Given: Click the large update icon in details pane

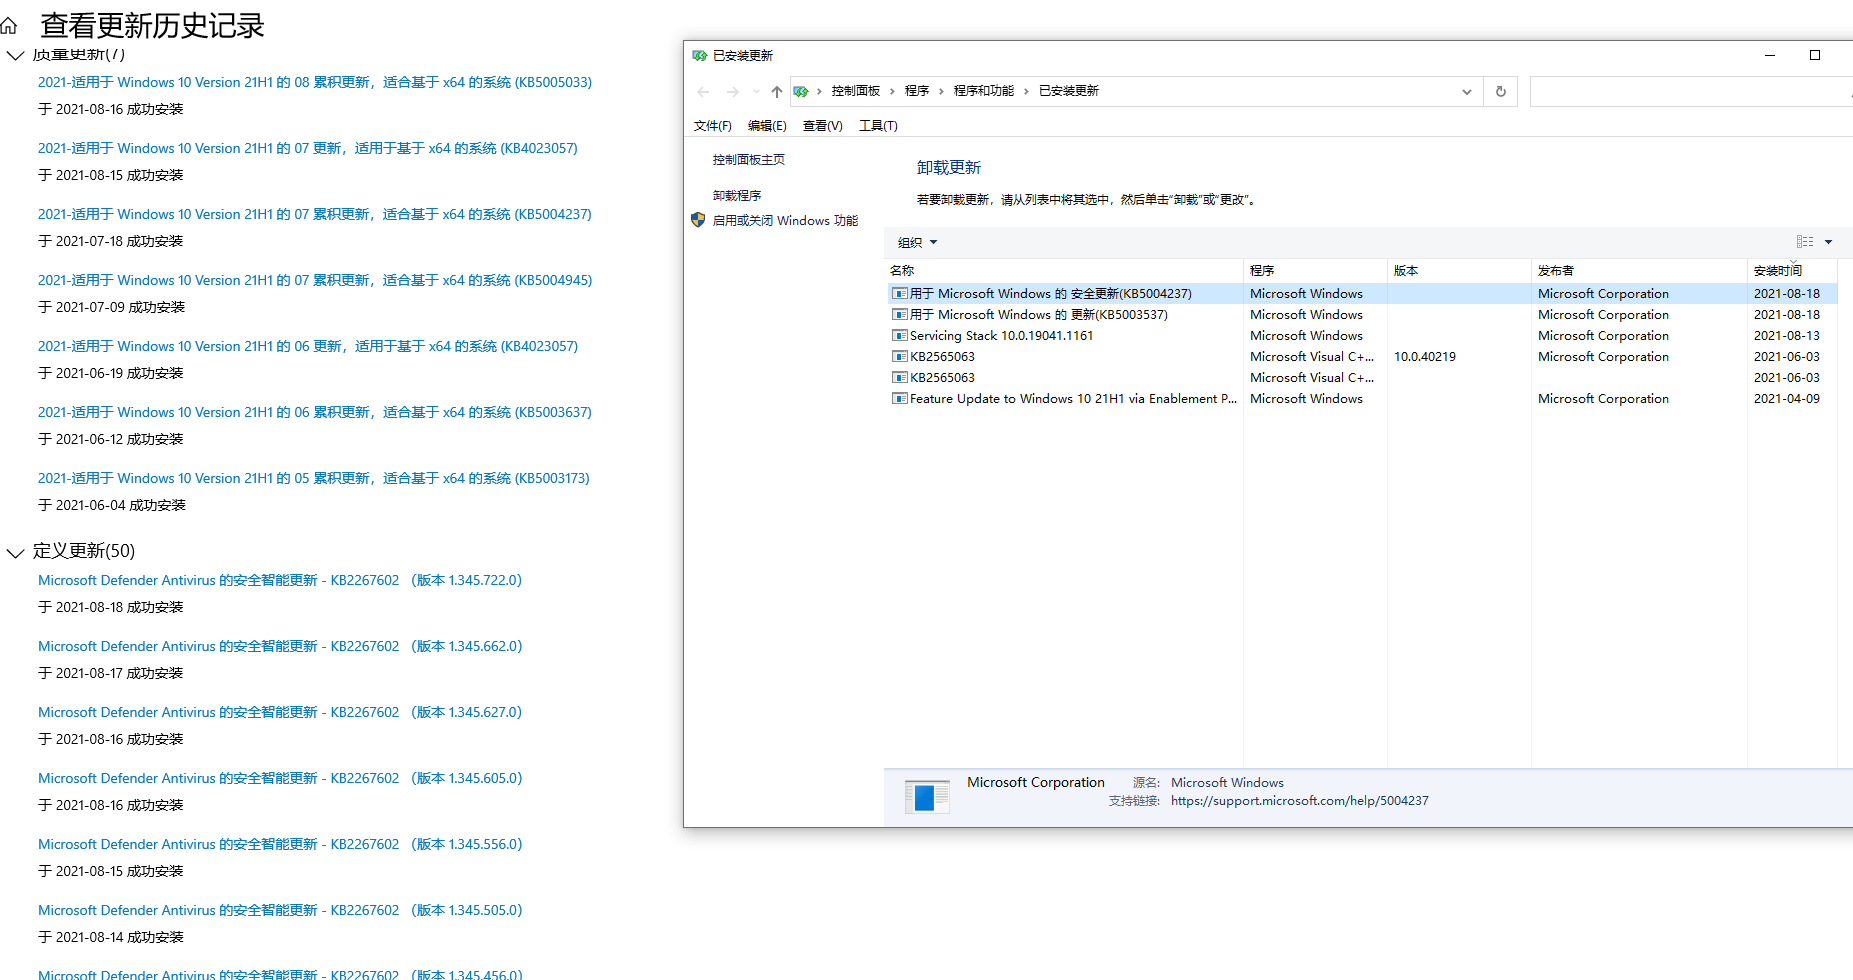Looking at the screenshot, I should pos(927,797).
